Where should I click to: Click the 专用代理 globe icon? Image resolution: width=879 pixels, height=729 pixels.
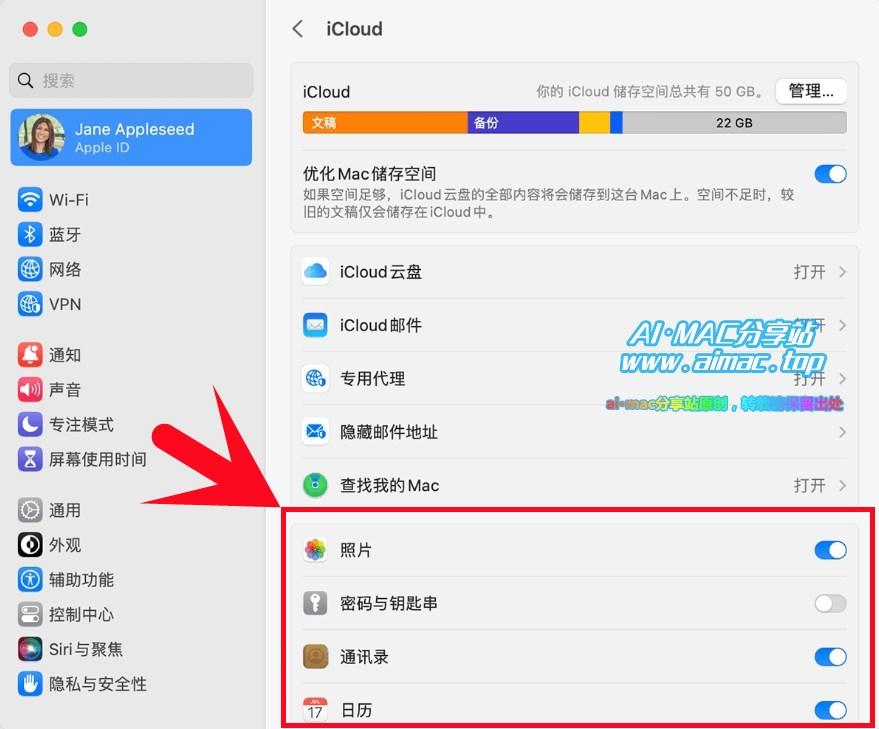coord(315,379)
